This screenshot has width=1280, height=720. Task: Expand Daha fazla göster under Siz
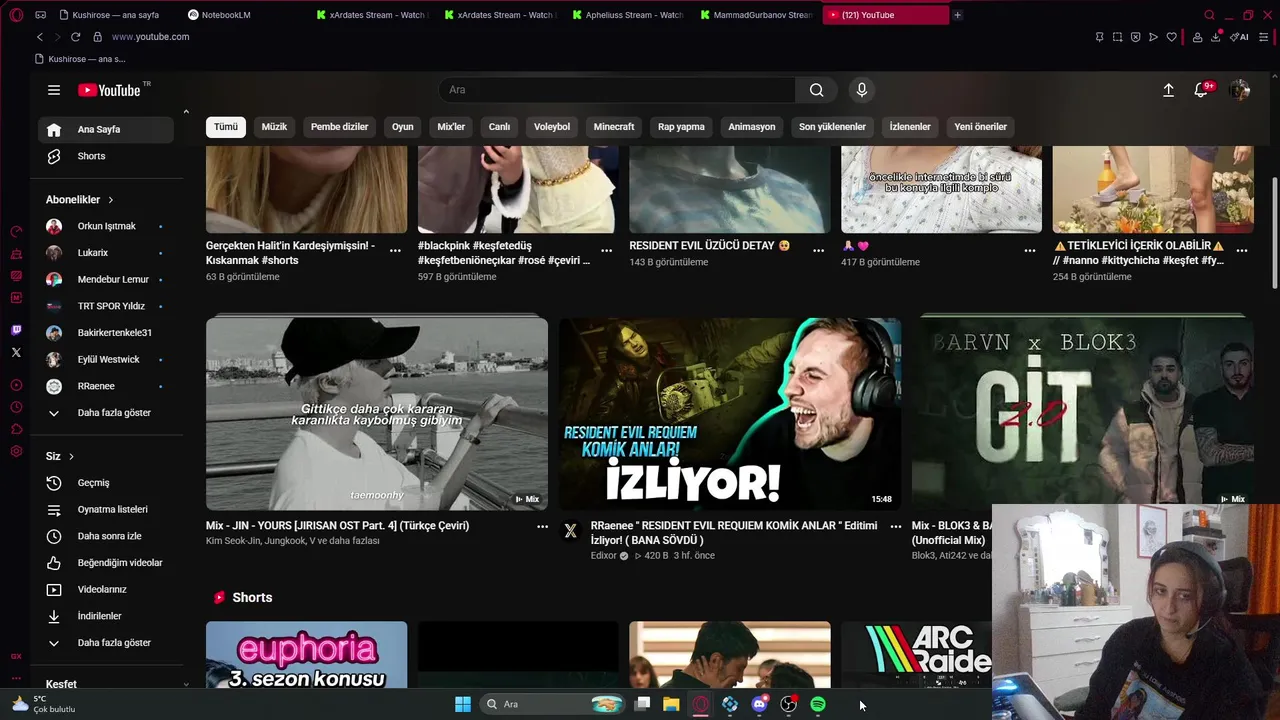point(106,643)
